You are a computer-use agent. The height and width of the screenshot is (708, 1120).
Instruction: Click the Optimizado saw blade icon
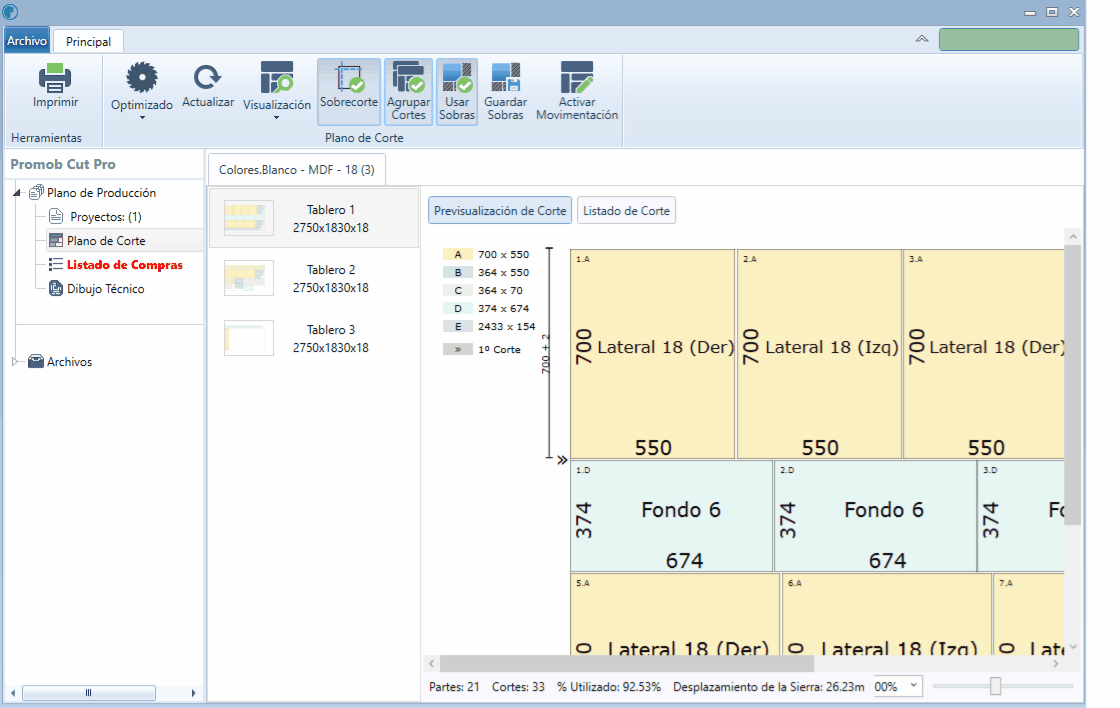(142, 78)
